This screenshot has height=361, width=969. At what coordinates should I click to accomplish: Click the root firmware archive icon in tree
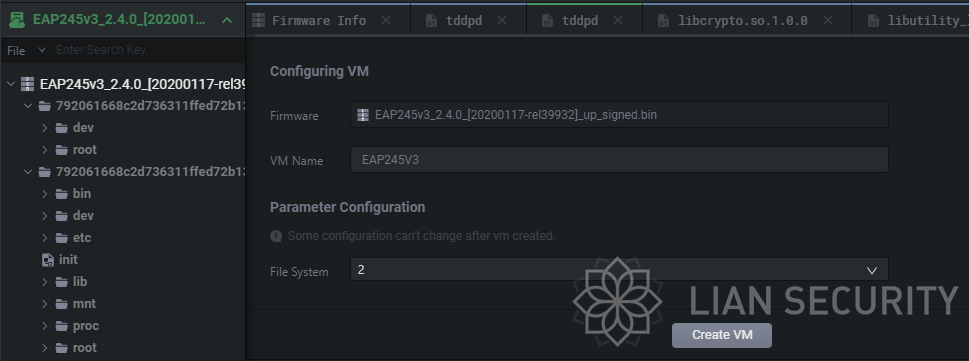27,83
